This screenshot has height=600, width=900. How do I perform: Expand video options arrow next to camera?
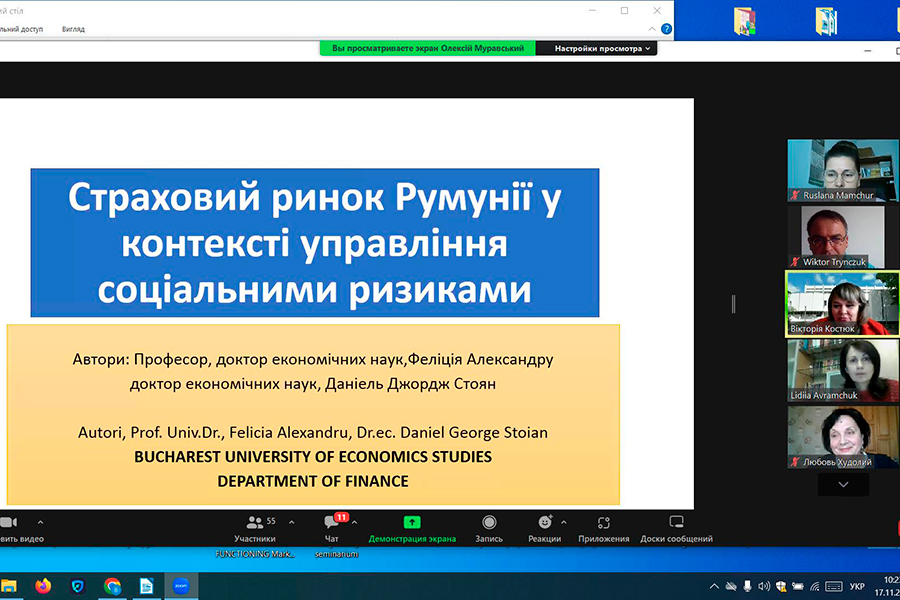(40, 522)
